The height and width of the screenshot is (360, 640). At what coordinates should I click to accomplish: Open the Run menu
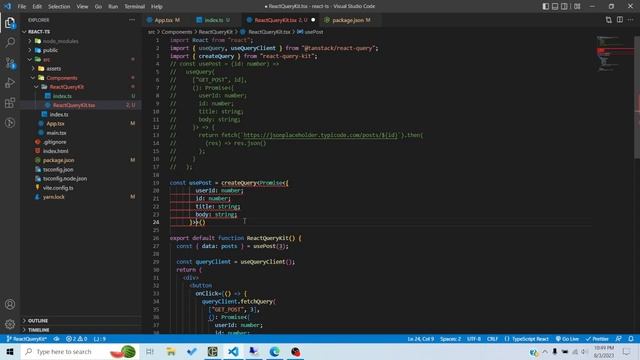[x=113, y=7]
